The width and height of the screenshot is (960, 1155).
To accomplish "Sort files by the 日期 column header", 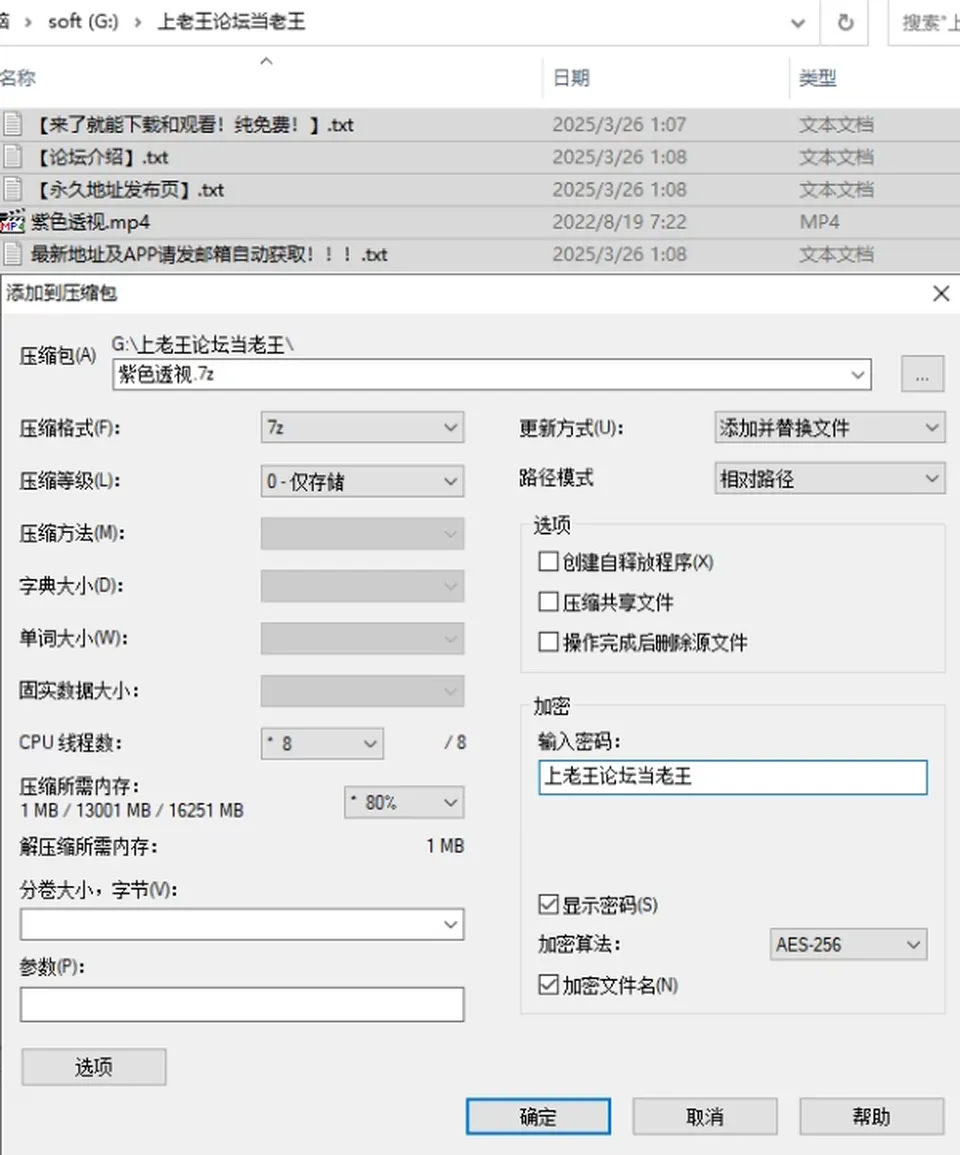I will (x=571, y=77).
